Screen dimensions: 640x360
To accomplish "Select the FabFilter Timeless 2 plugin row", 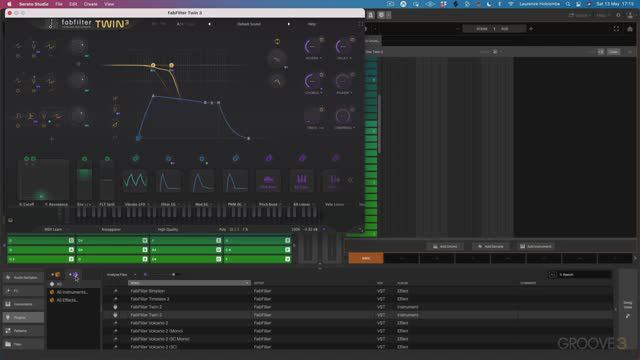I will click(358, 299).
